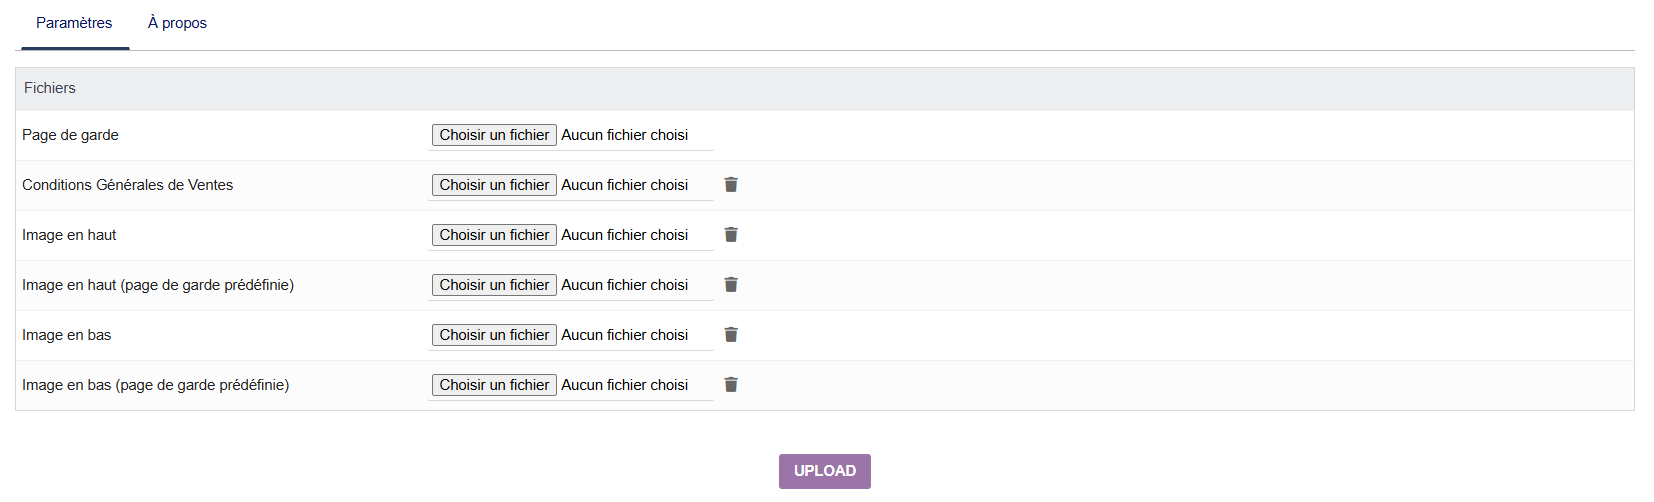
Task: Click trash icon in Image en bas row
Action: click(731, 335)
